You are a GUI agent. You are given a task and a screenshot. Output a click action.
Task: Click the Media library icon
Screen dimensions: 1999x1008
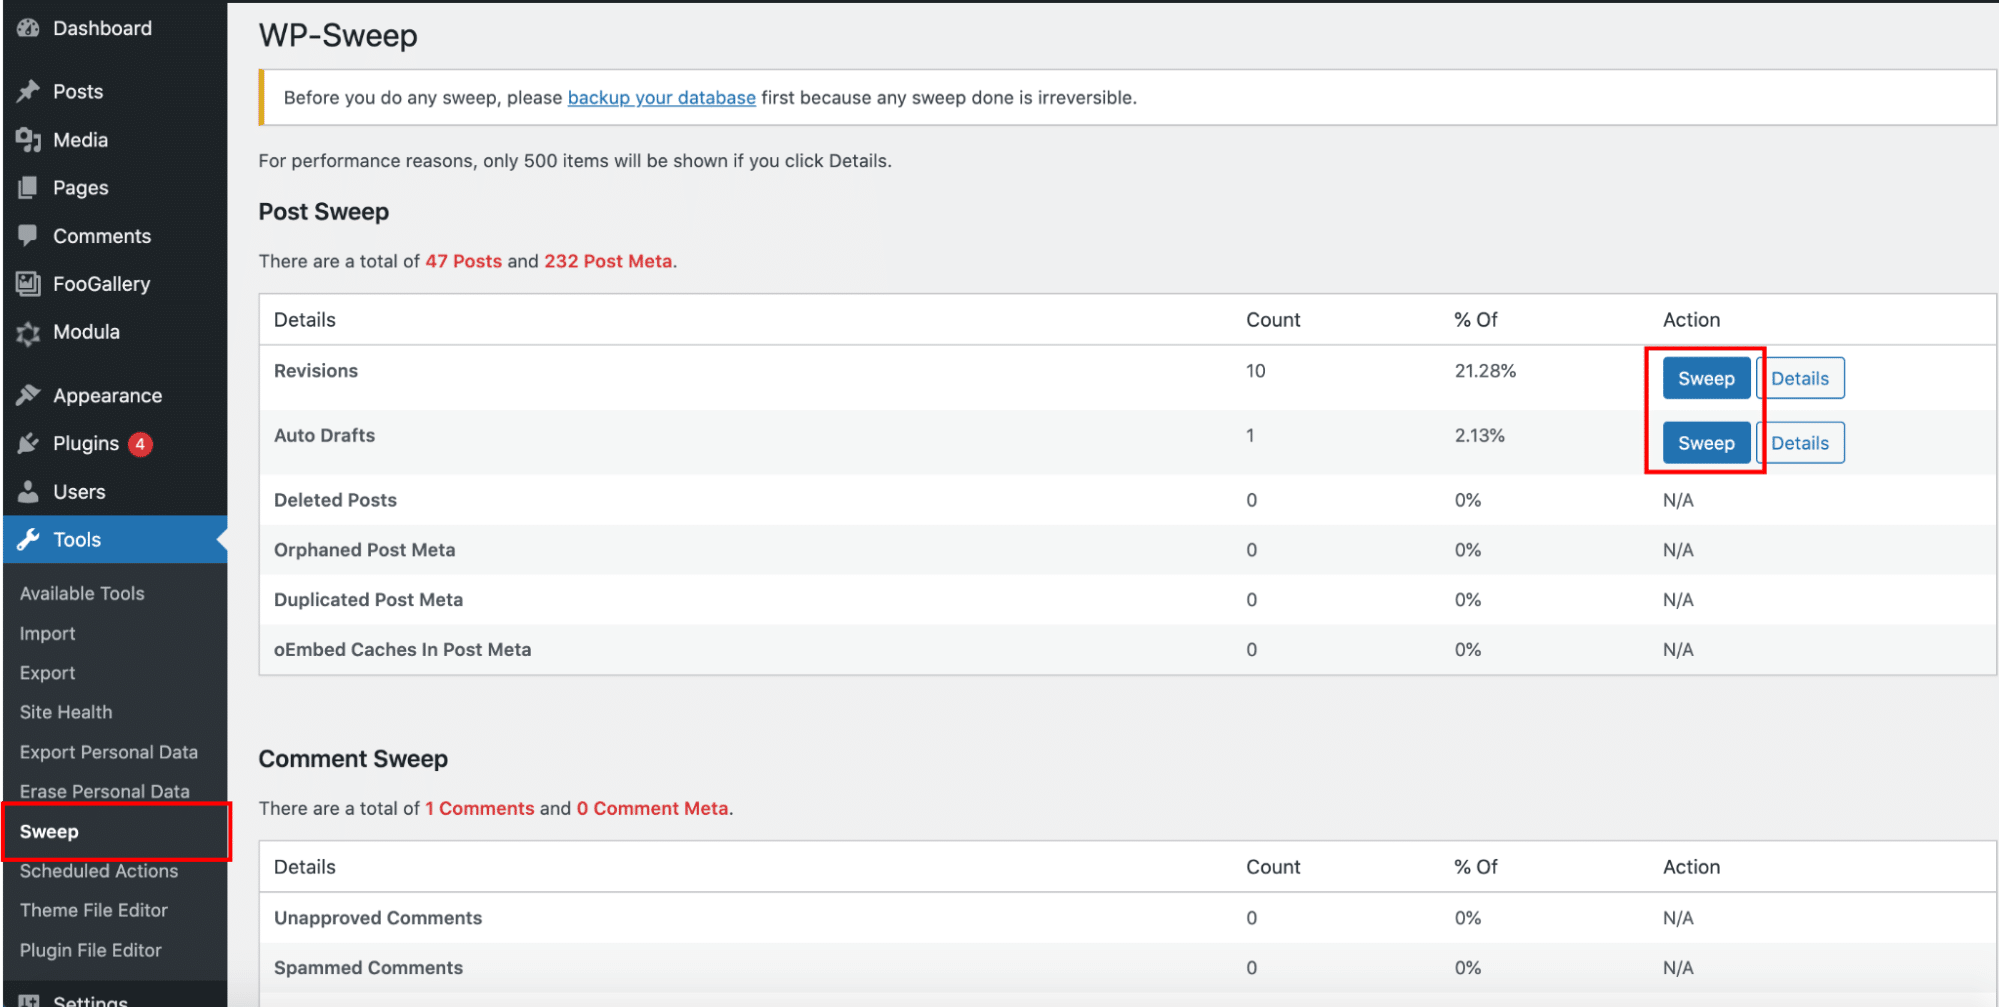pos(28,140)
